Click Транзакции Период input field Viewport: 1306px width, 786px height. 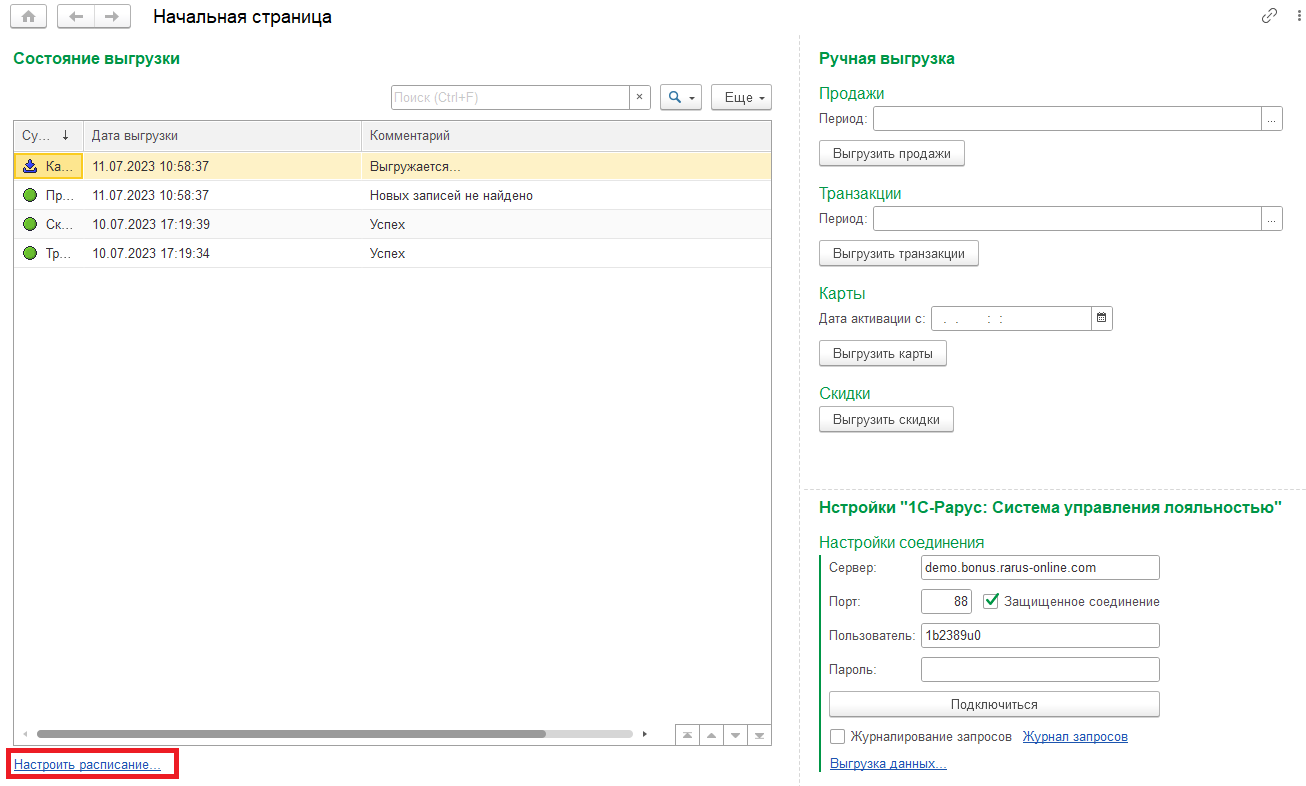[x=1067, y=218]
